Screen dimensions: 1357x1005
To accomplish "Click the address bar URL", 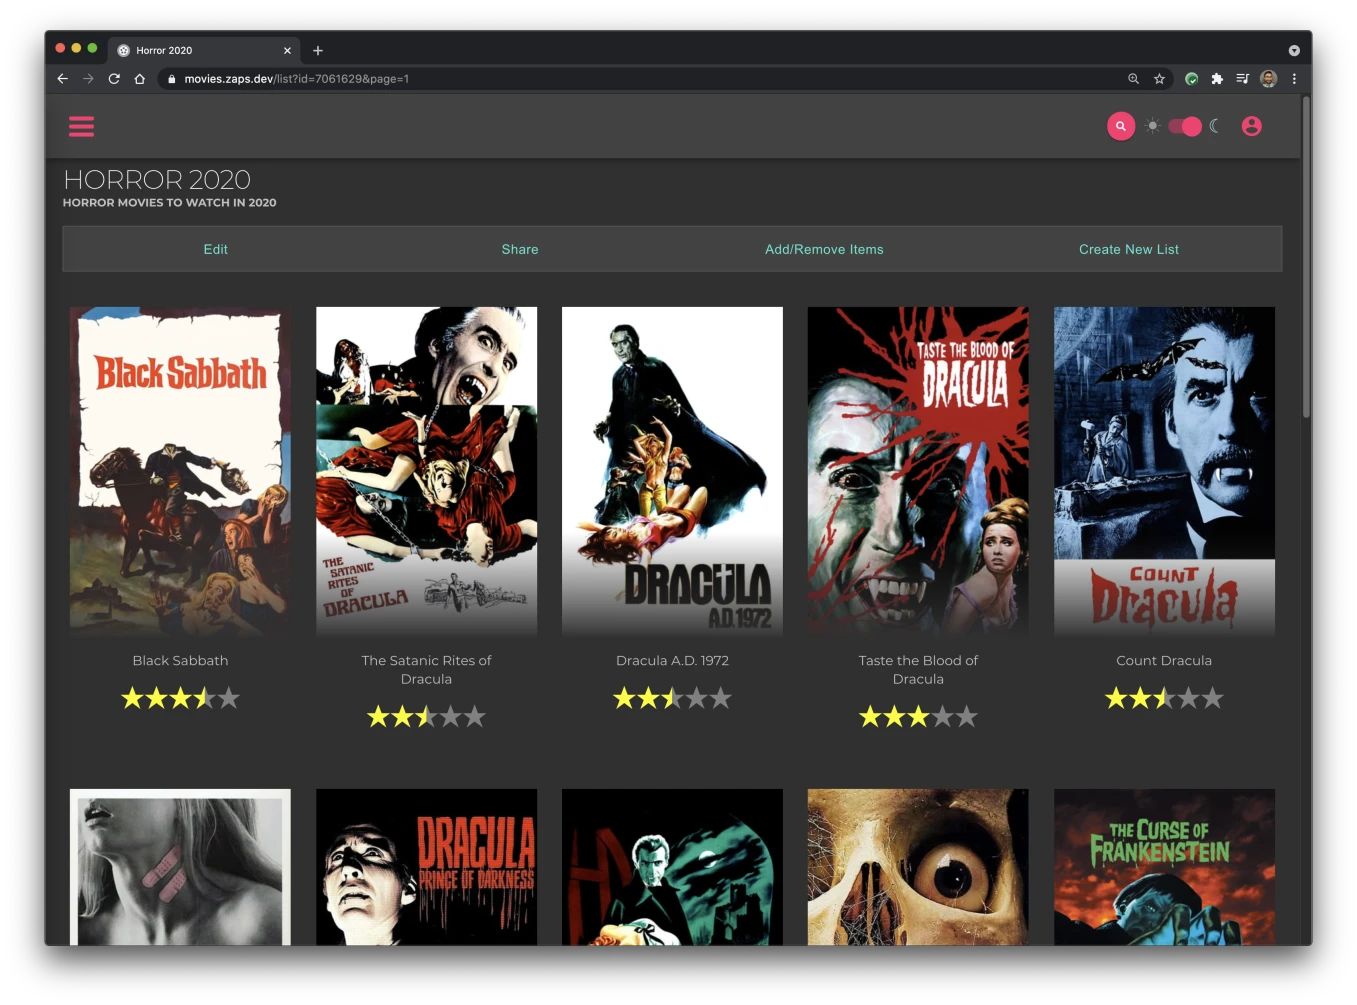I will [x=296, y=79].
